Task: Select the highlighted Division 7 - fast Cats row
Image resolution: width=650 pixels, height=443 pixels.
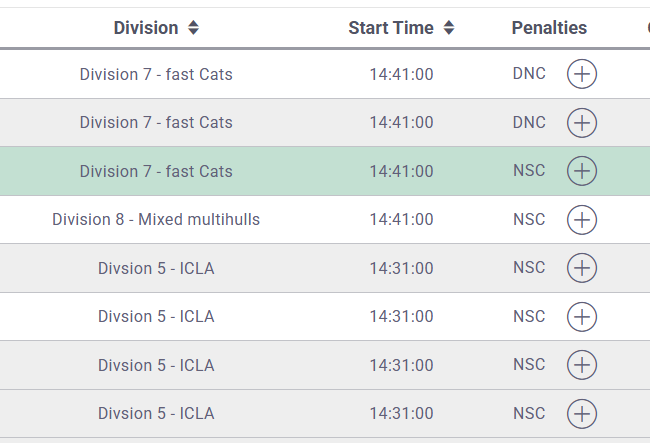Action: click(156, 171)
